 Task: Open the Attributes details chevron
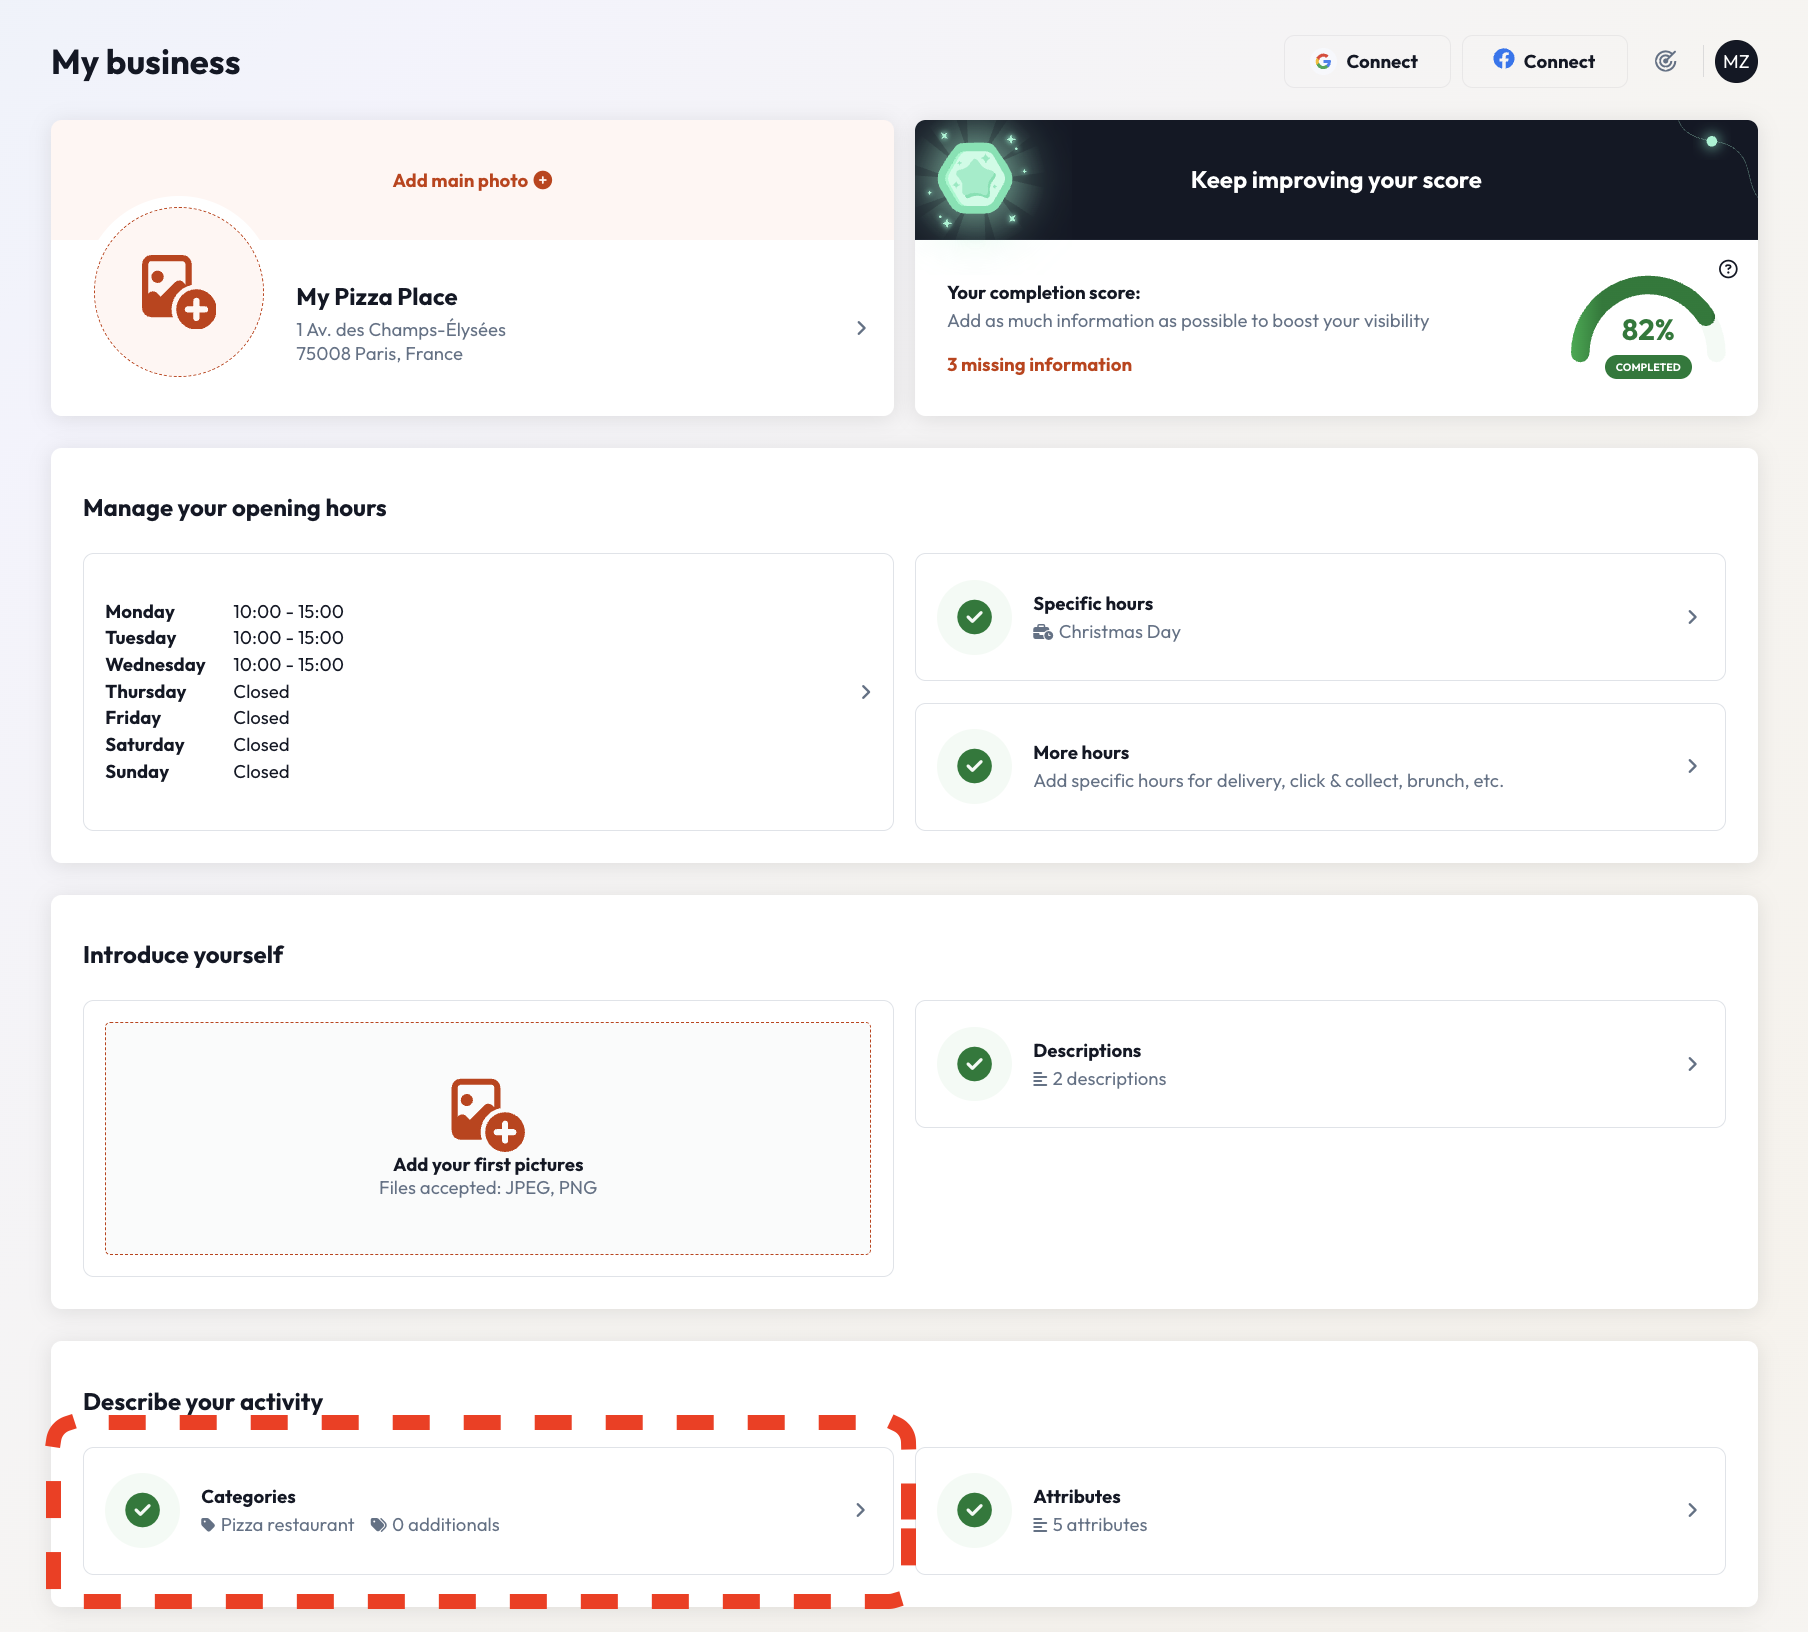tap(1692, 1510)
